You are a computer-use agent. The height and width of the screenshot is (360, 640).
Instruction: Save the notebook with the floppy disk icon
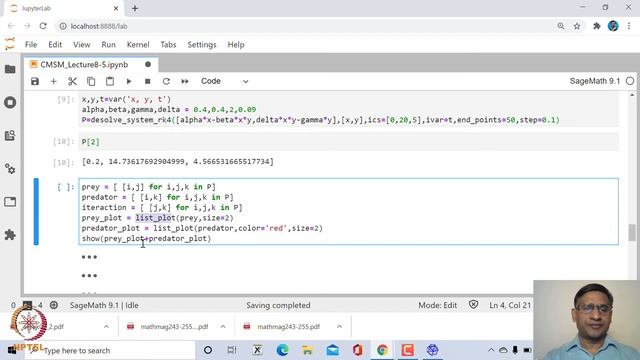[35, 81]
